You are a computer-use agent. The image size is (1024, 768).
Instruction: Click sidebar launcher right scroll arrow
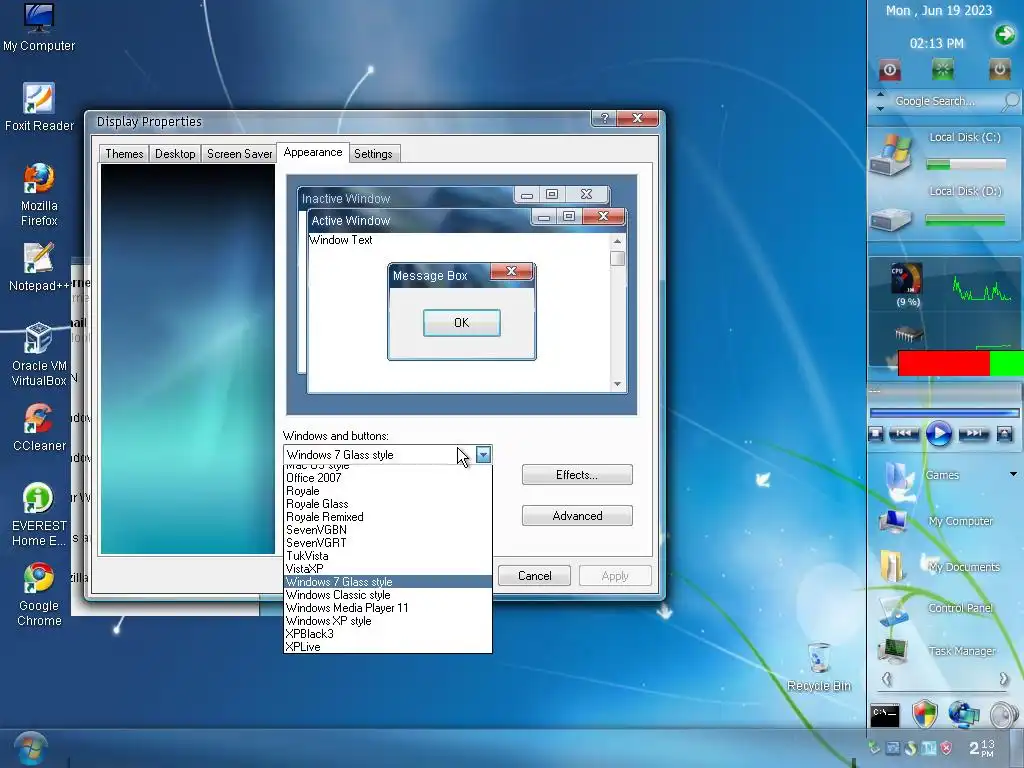(1004, 679)
